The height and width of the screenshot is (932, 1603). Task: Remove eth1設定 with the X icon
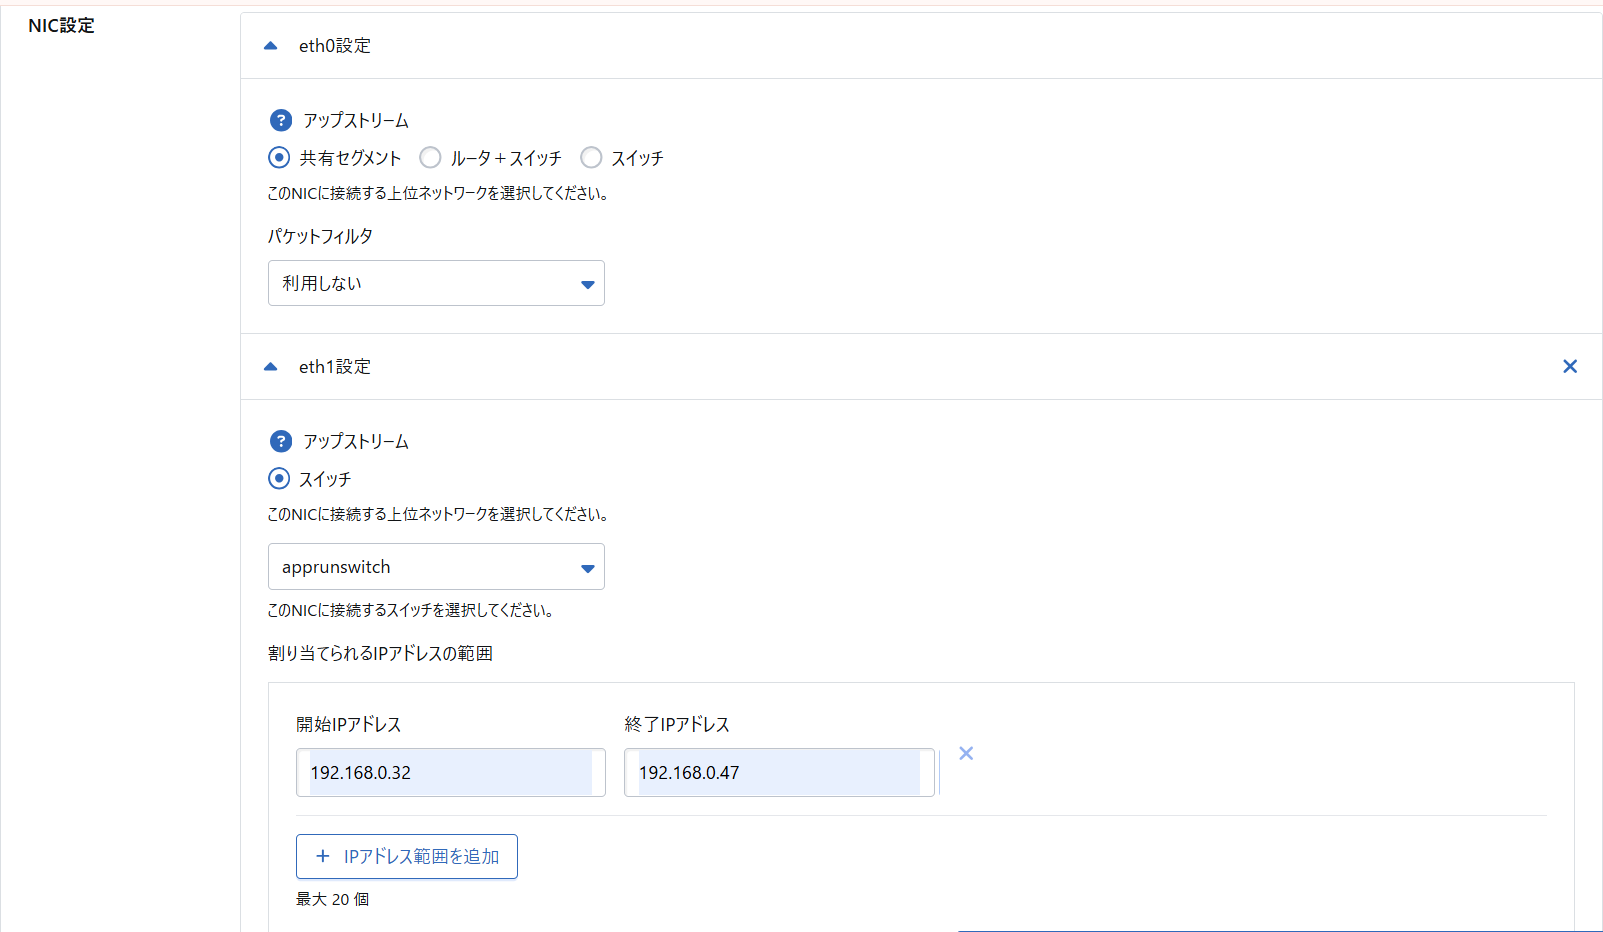pos(1569,367)
